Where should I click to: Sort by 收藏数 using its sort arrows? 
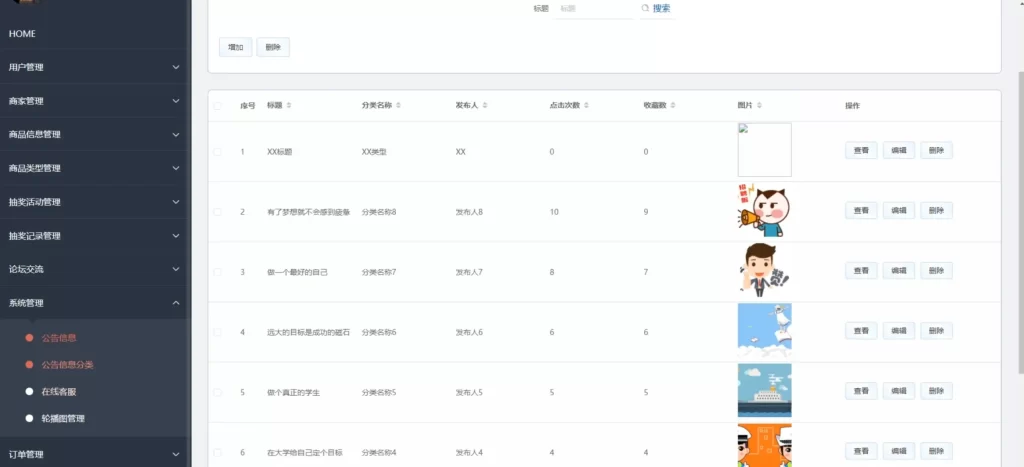click(674, 106)
